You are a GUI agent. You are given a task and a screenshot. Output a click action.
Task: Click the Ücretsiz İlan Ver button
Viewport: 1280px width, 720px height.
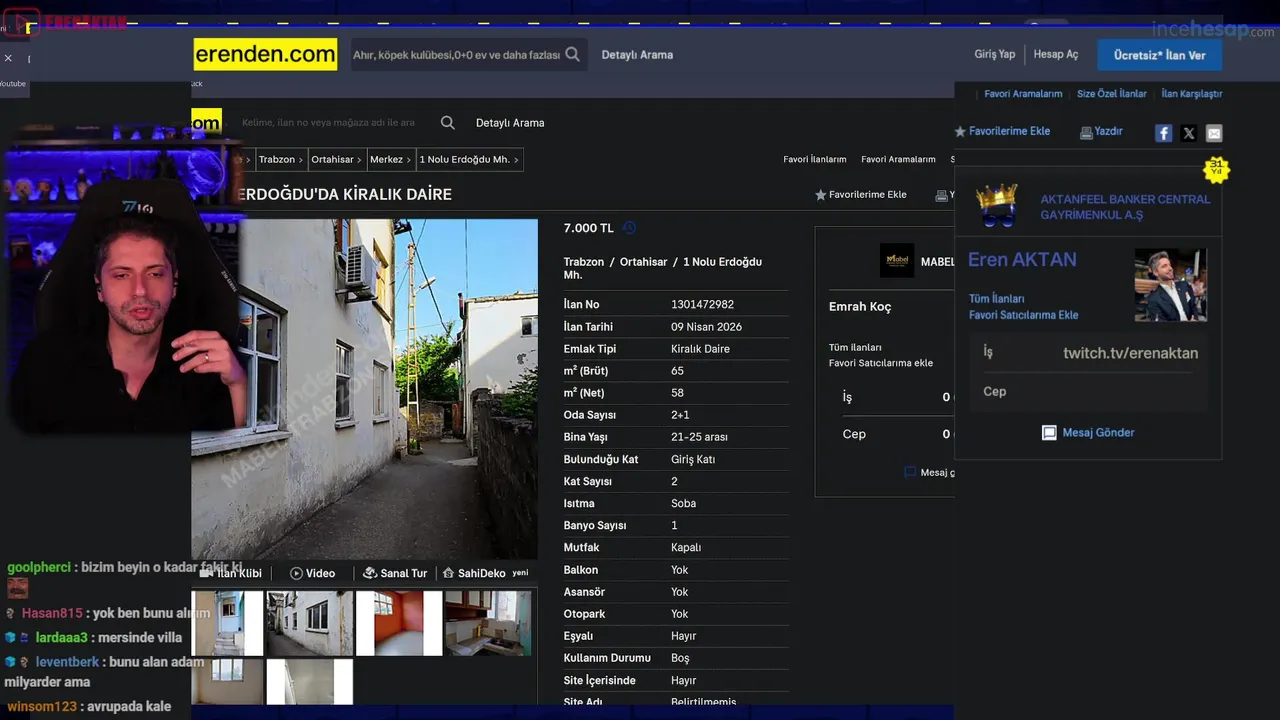[x=1160, y=55]
